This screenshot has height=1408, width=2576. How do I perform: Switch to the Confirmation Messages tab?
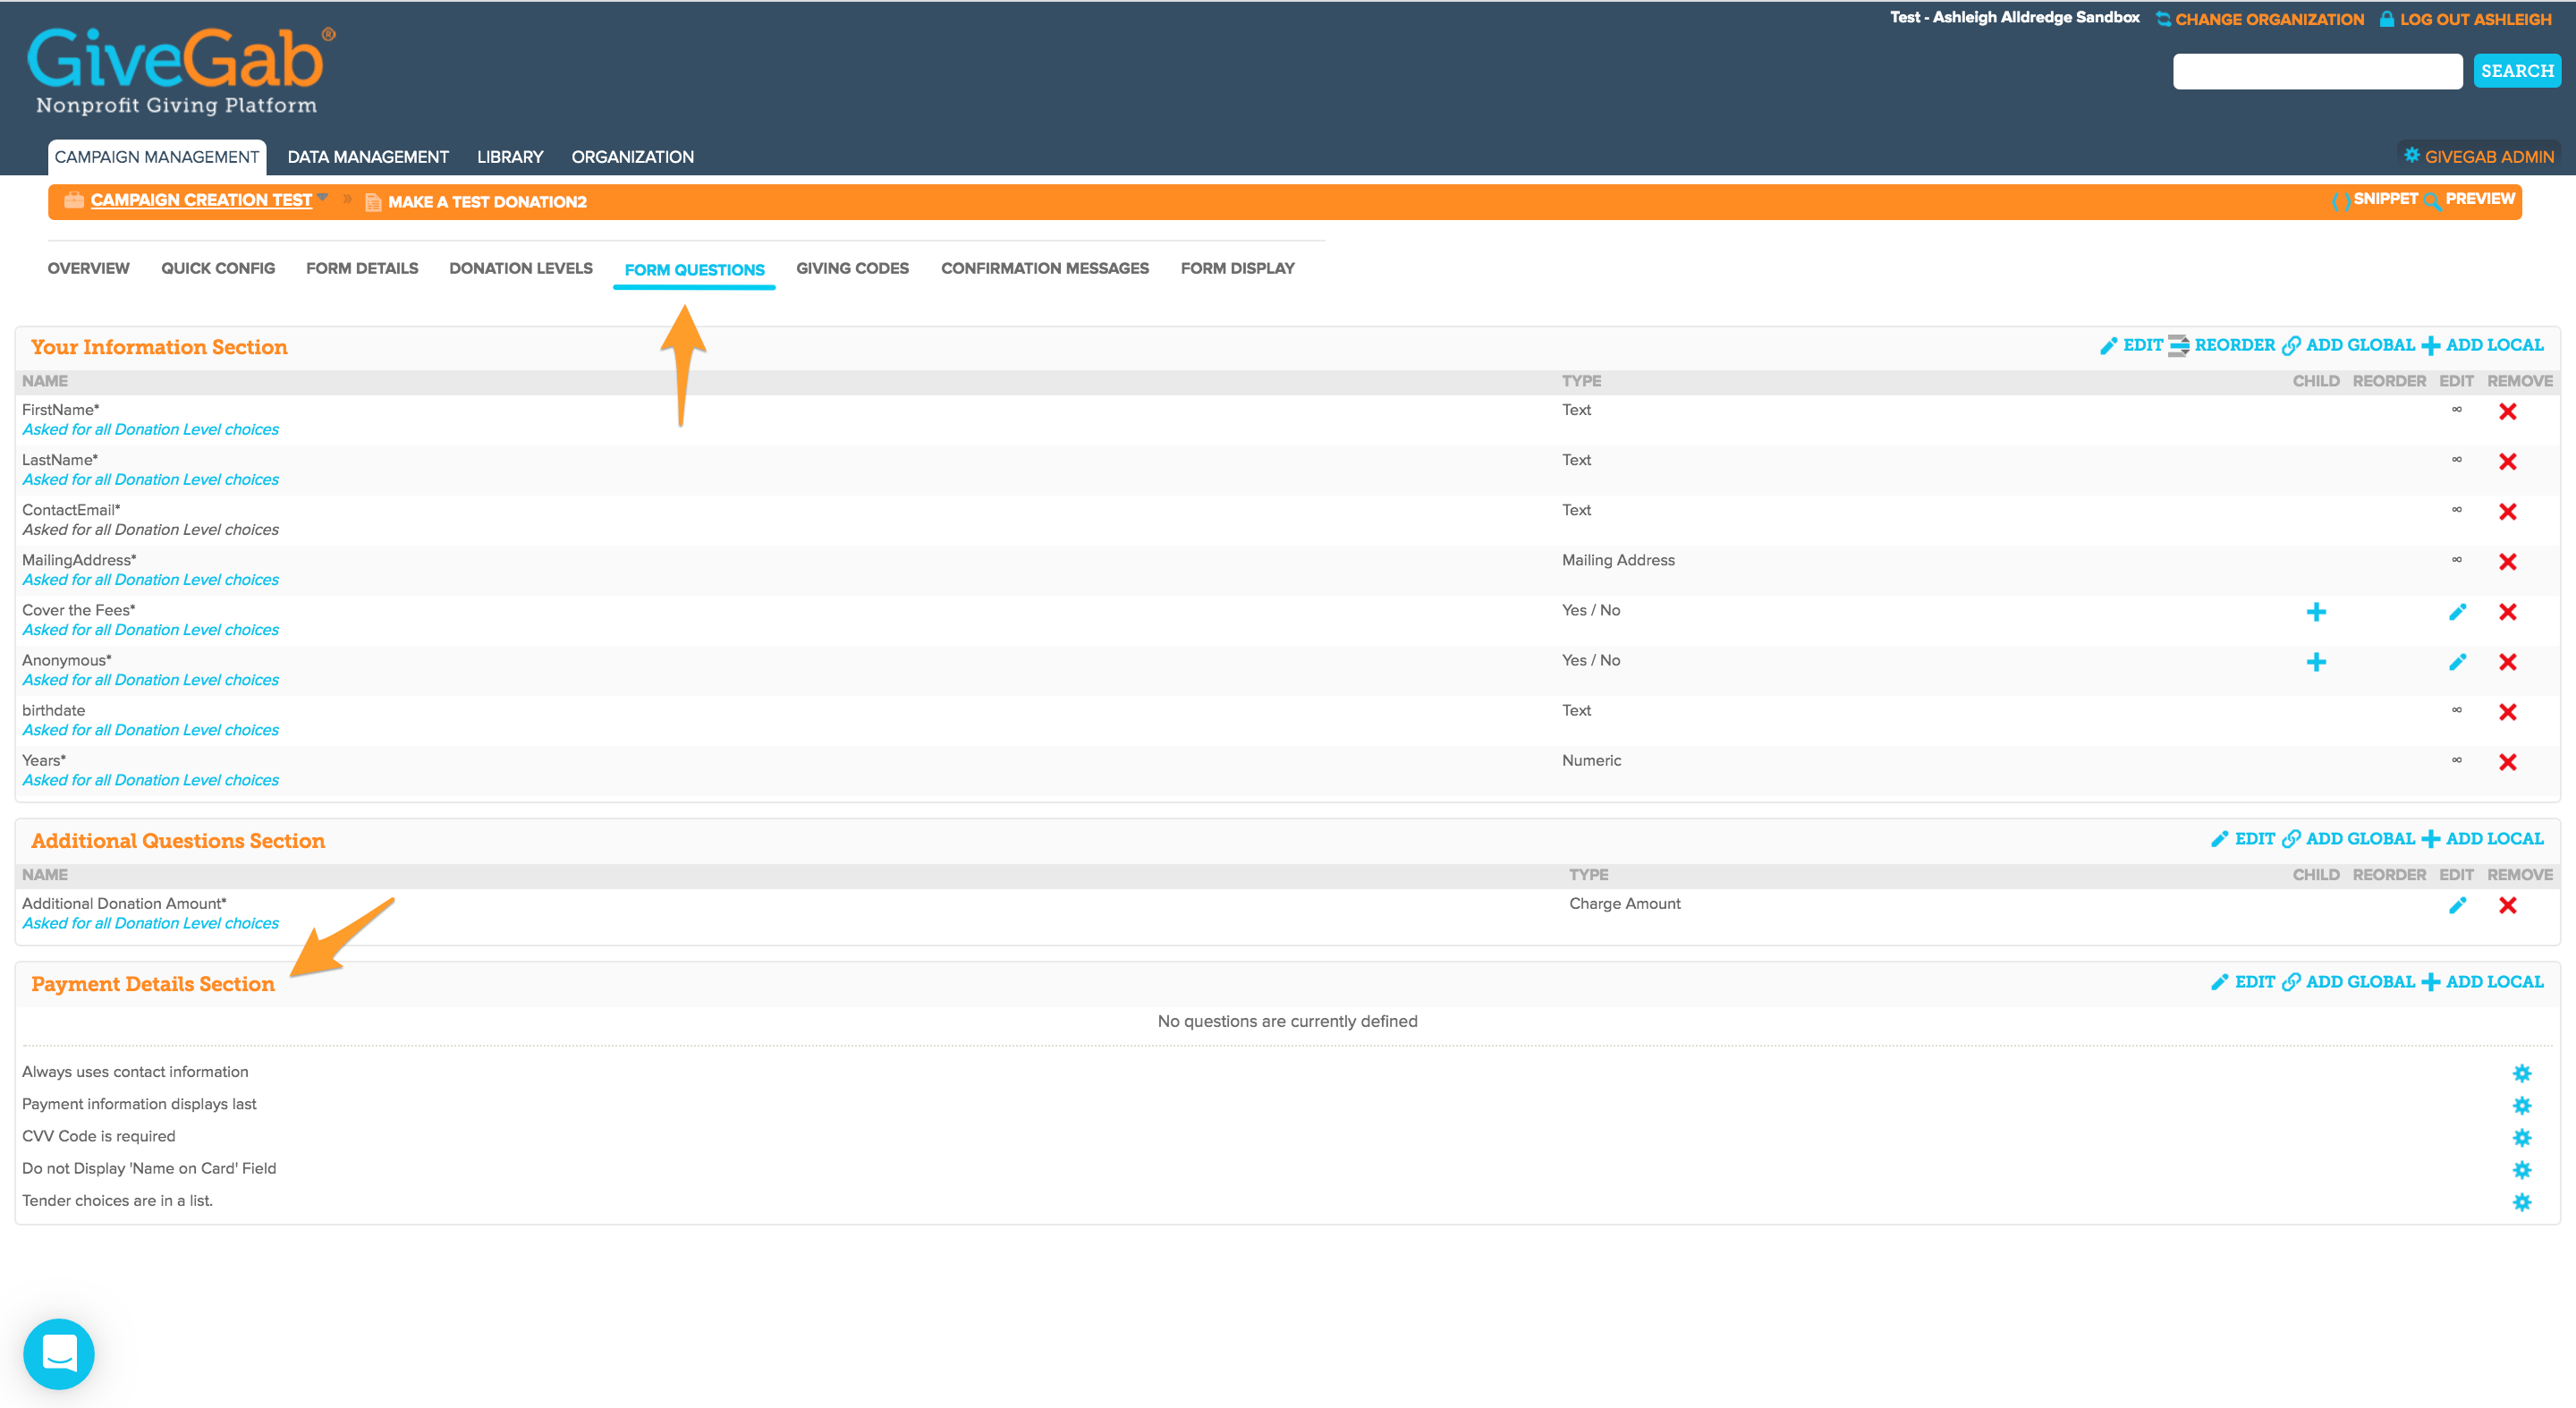[x=1045, y=268]
